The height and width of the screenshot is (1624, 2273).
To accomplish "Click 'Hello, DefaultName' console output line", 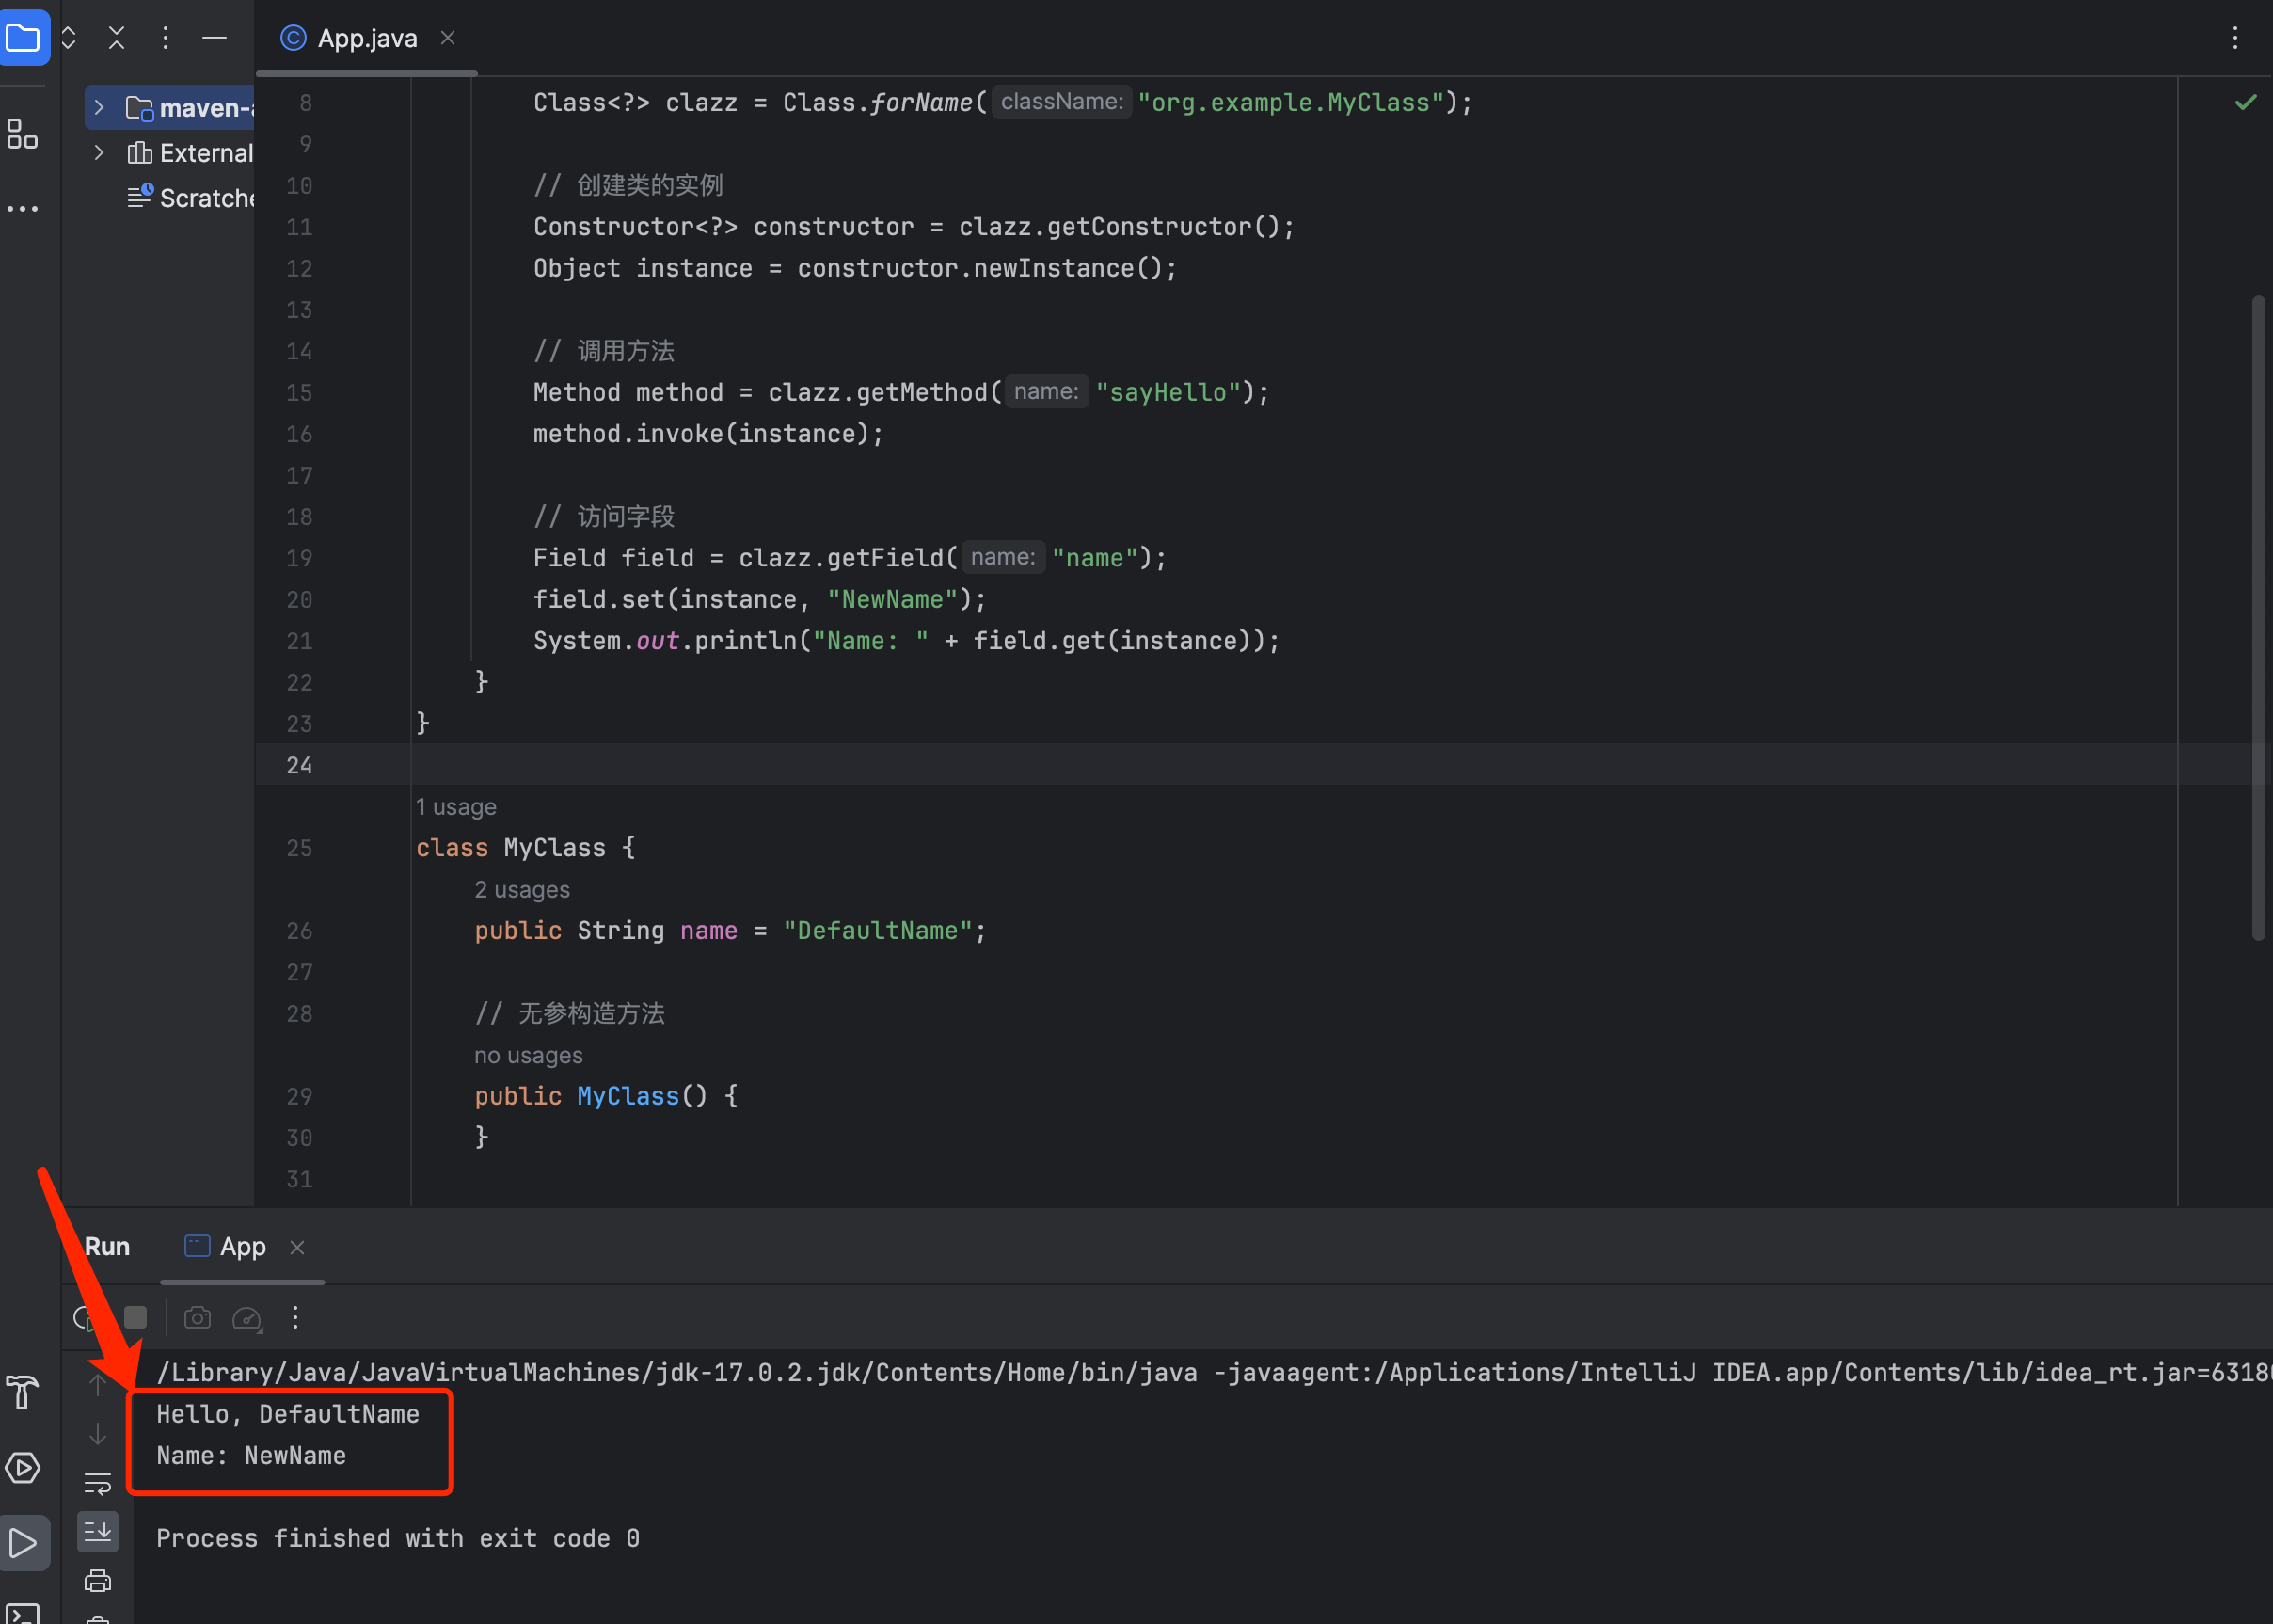I will tap(288, 1414).
